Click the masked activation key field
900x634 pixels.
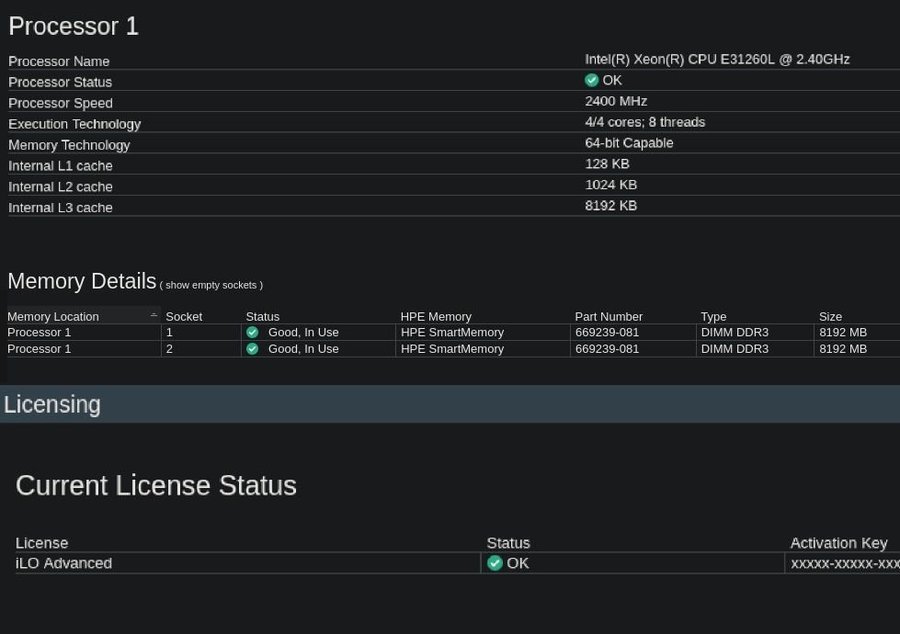pos(844,563)
